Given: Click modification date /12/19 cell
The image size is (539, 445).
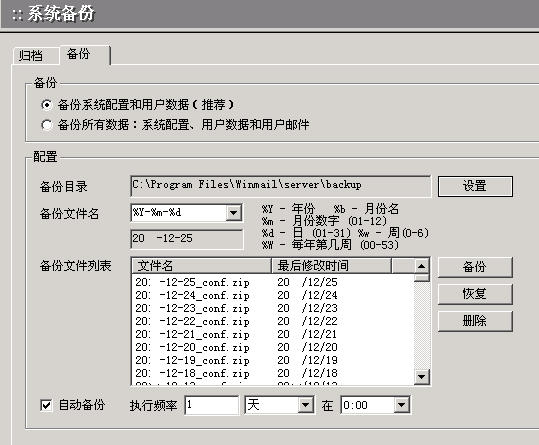Looking at the screenshot, I should pos(308,361).
